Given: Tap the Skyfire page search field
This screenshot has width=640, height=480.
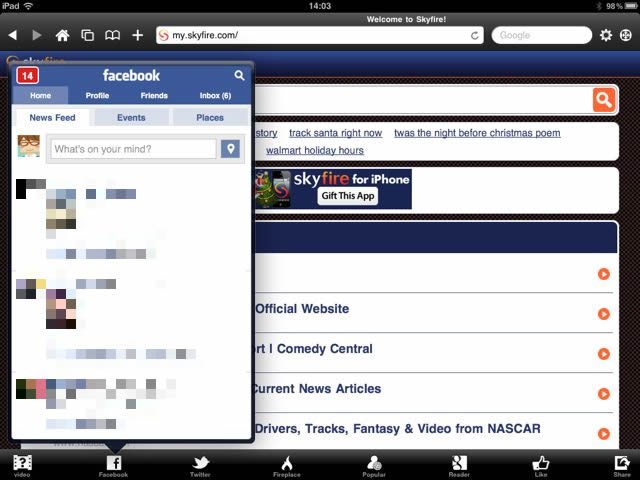Looking at the screenshot, I should pos(422,100).
